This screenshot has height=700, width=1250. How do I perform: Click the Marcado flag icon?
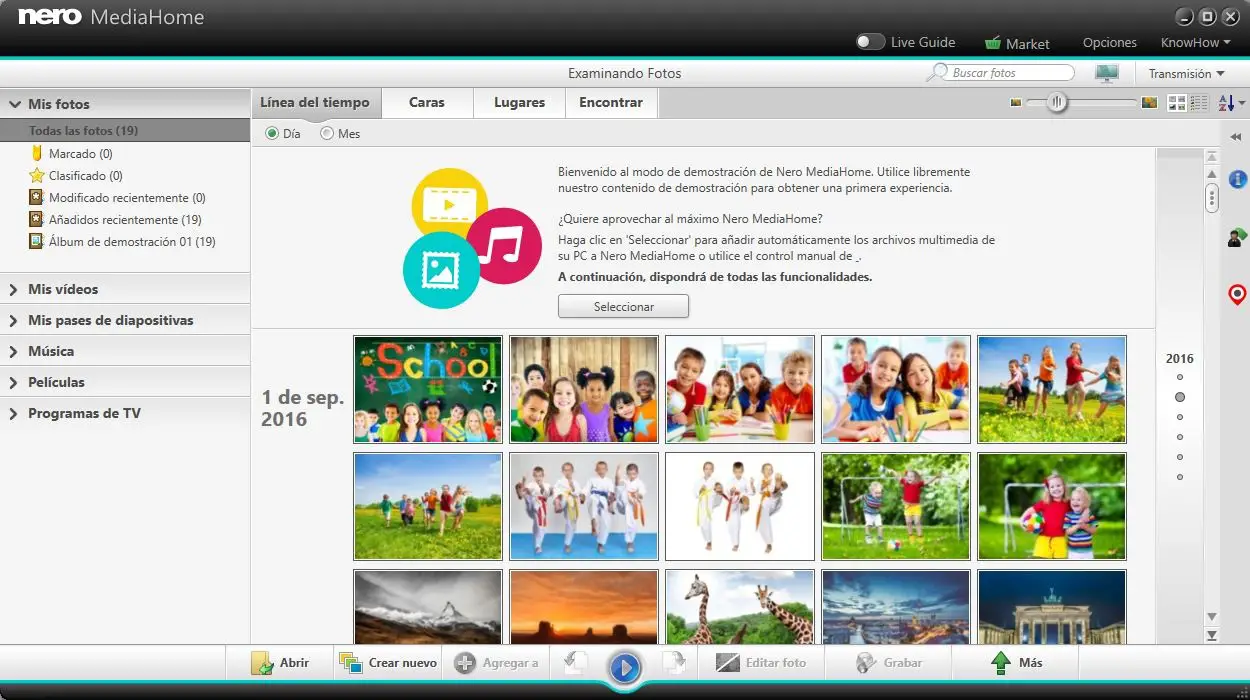[x=37, y=154]
